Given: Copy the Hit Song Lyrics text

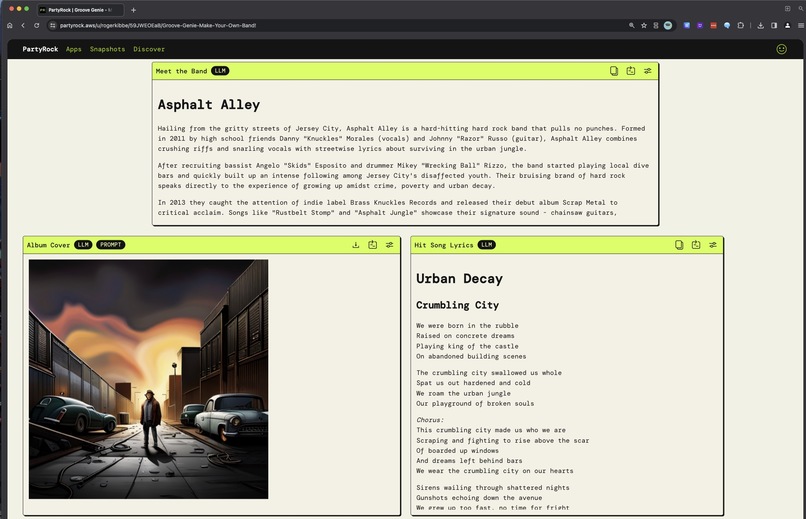Looking at the screenshot, I should 679,245.
